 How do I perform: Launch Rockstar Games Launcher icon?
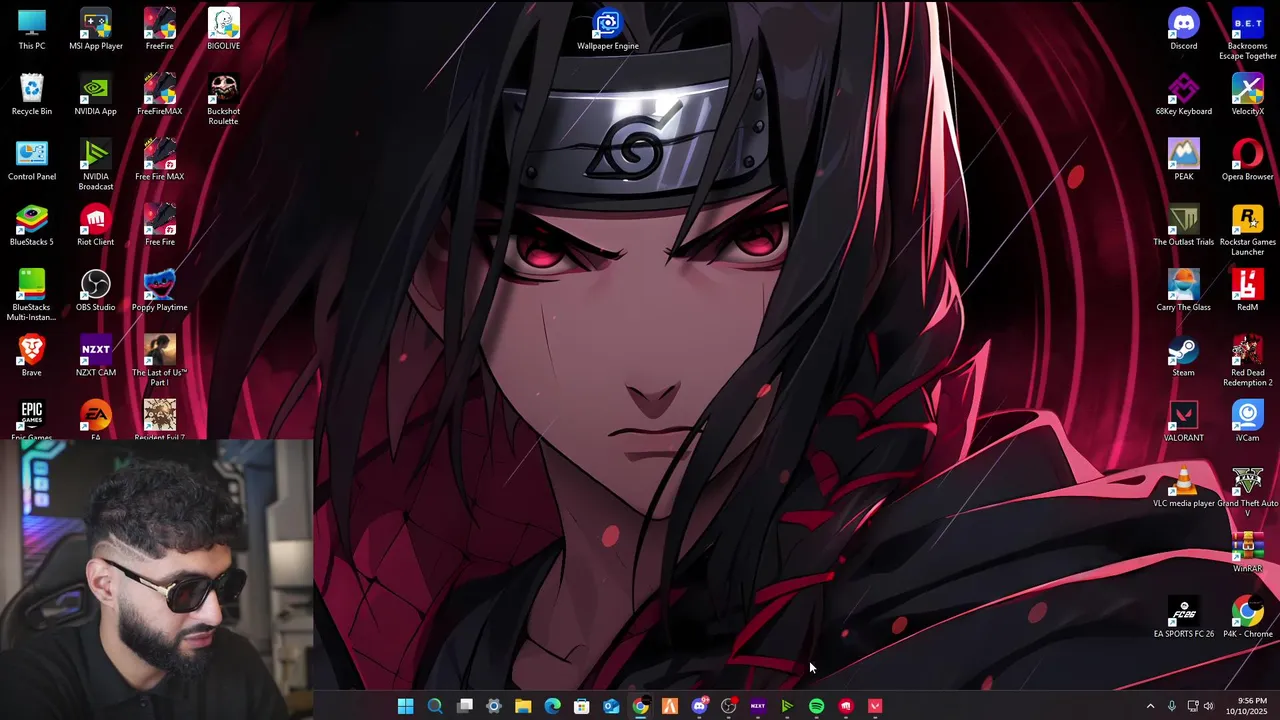coord(1248,230)
